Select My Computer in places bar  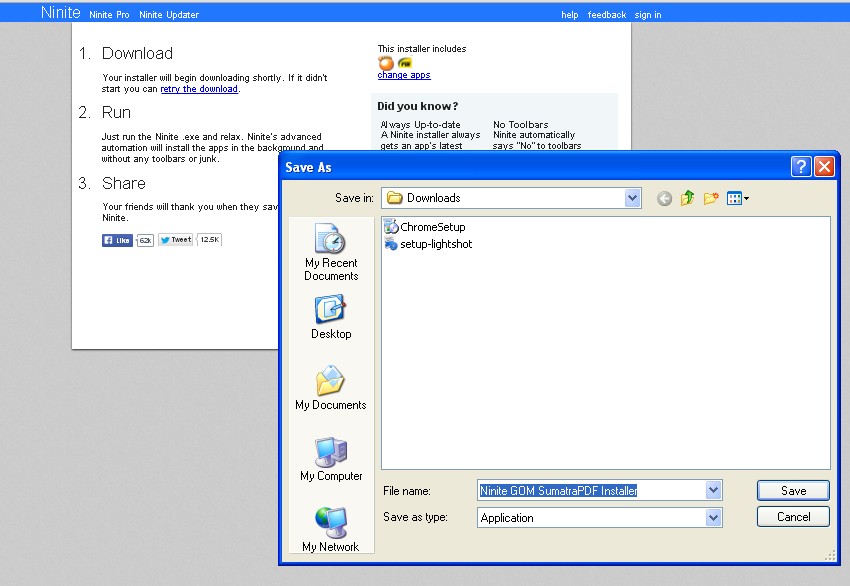(x=331, y=460)
